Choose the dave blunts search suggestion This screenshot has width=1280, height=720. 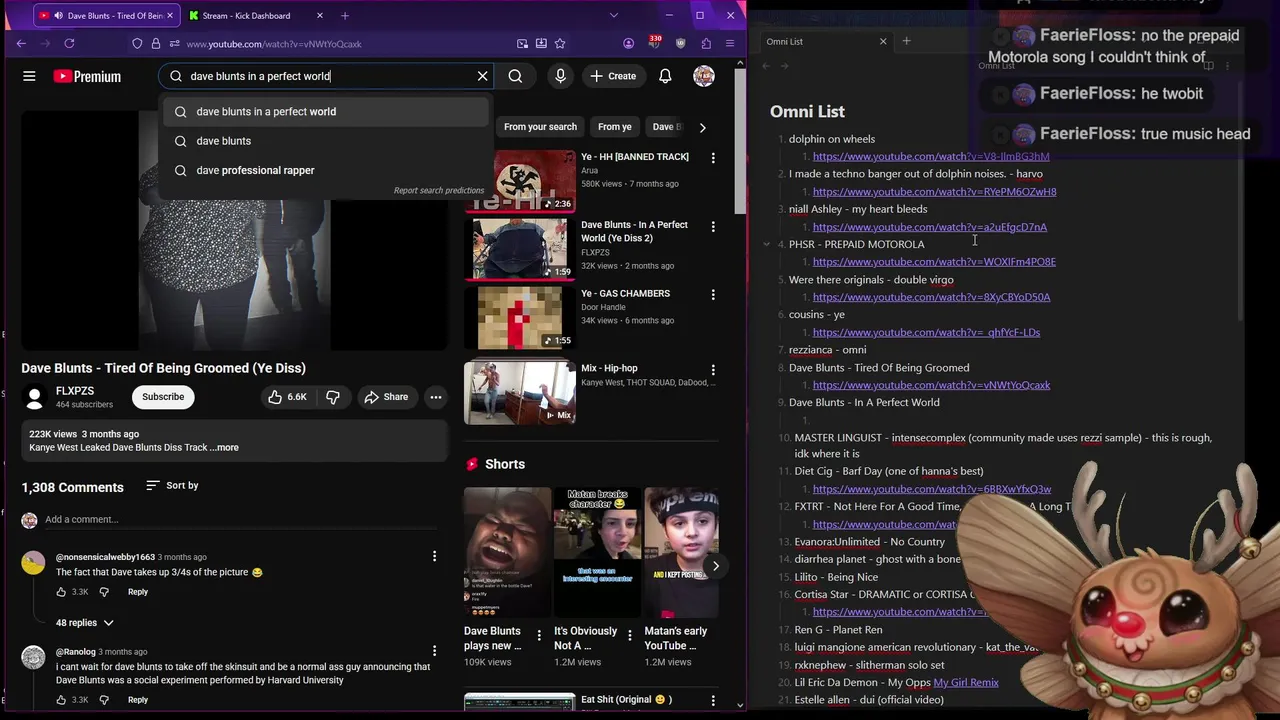coord(326,141)
